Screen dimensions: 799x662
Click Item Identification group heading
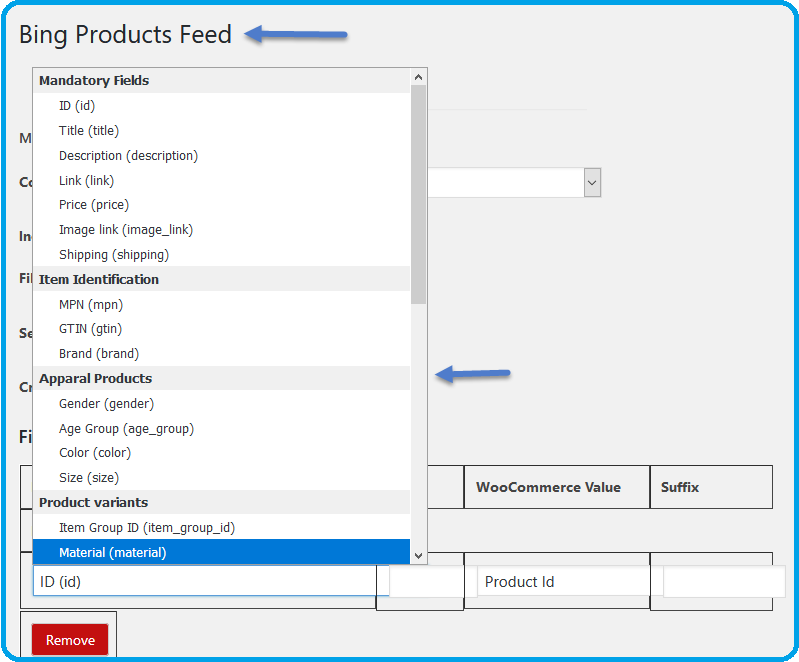click(x=221, y=279)
